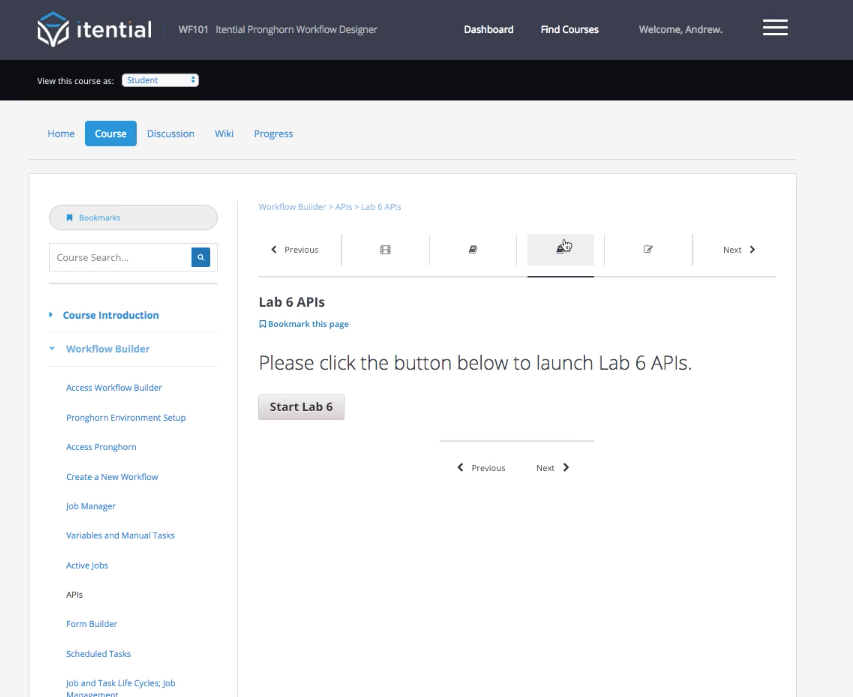This screenshot has height=697, width=853.
Task: Open the video unit film icon
Action: (385, 250)
